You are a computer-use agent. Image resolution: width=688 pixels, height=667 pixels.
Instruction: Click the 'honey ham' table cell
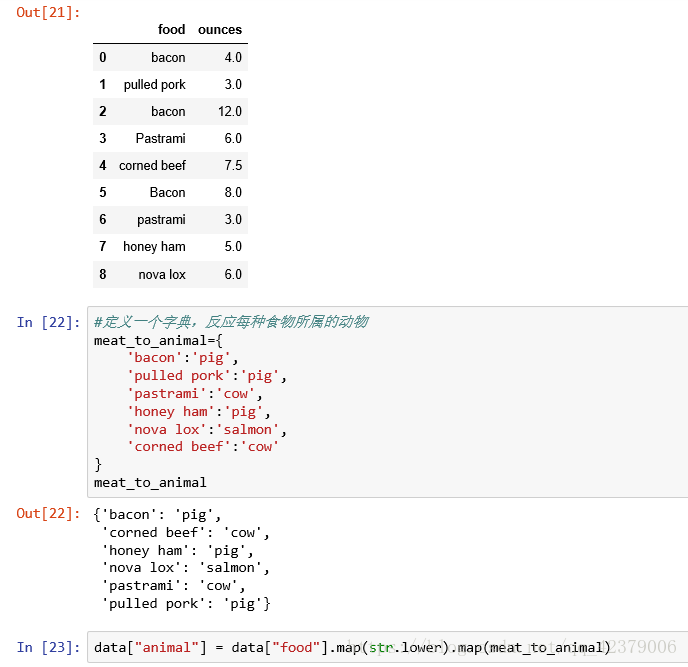[x=154, y=247]
